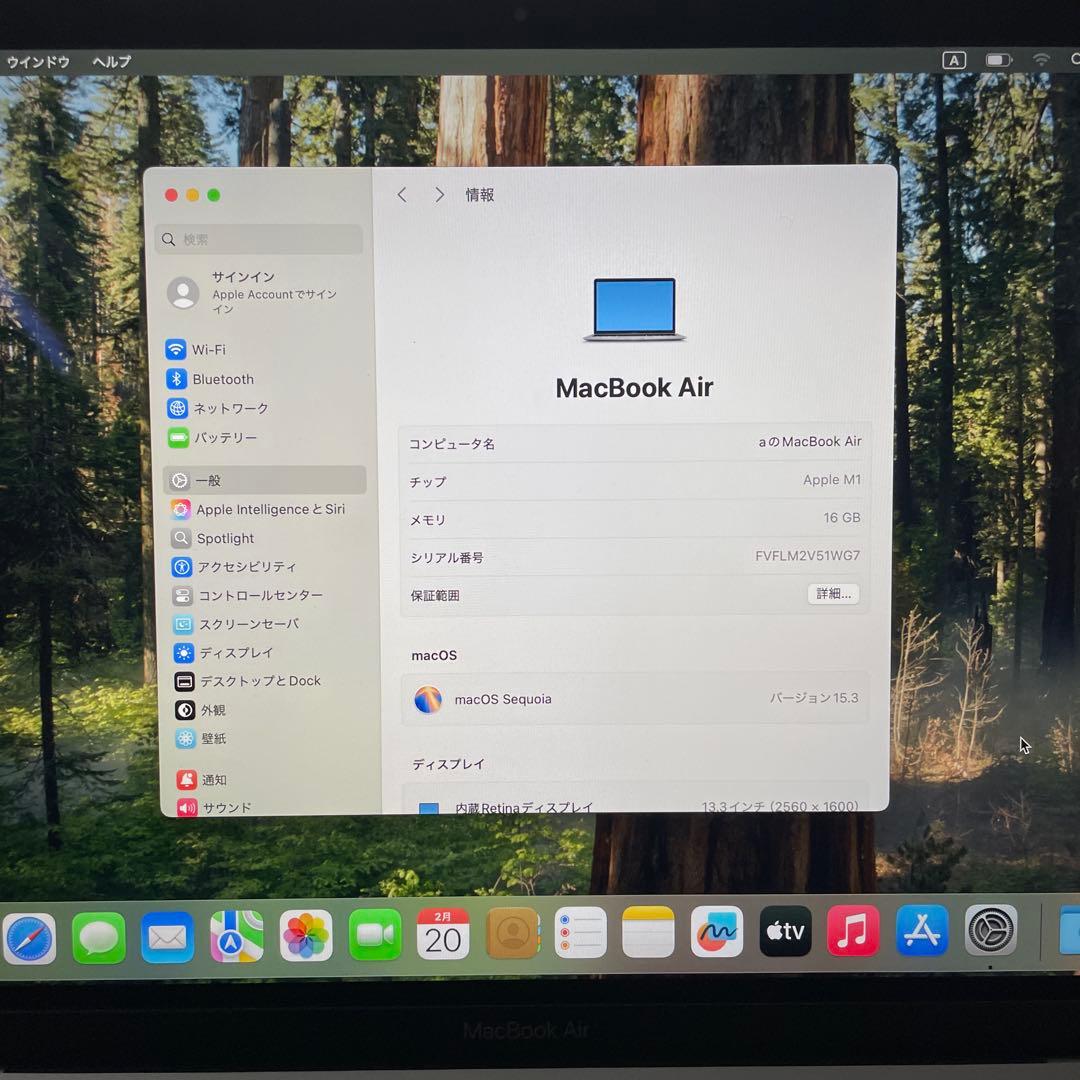The width and height of the screenshot is (1080, 1080).
Task: Click the forward navigation chevron
Action: point(439,195)
